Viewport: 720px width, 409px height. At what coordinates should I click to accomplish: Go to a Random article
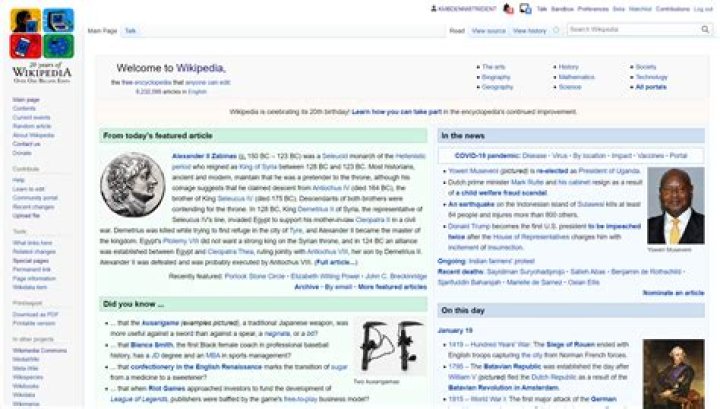click(32, 126)
